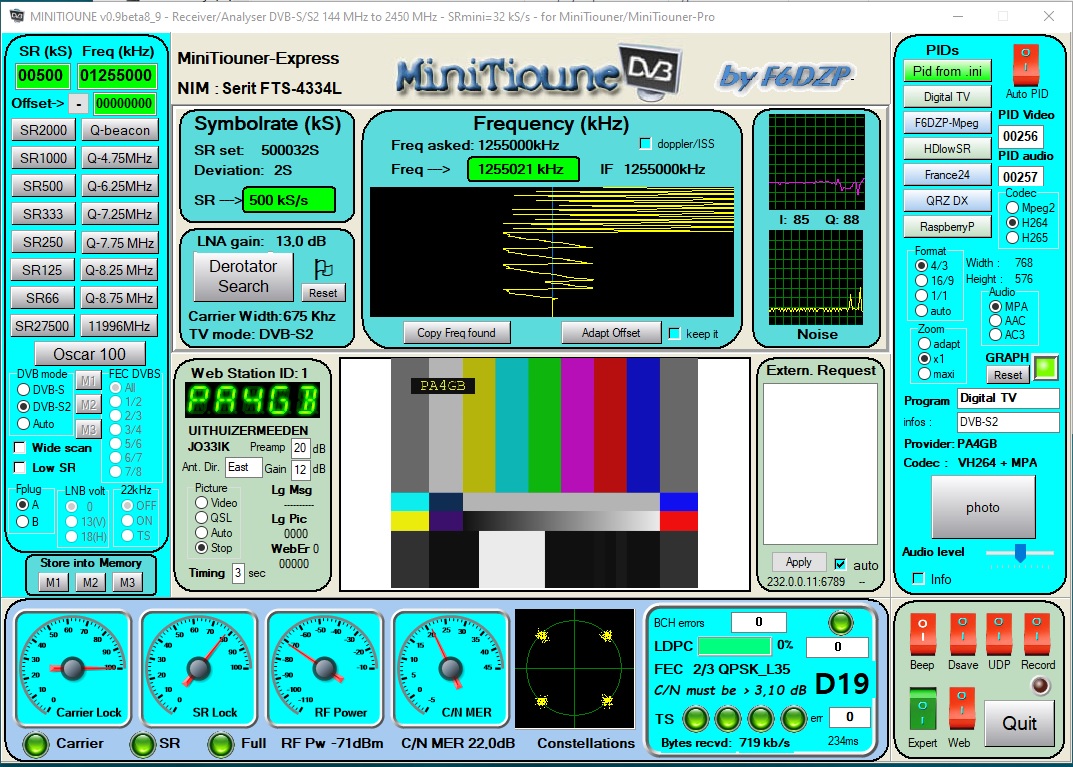The height and width of the screenshot is (767, 1073).
Task: Select Mpeg2 codec radio button
Action: (1013, 207)
